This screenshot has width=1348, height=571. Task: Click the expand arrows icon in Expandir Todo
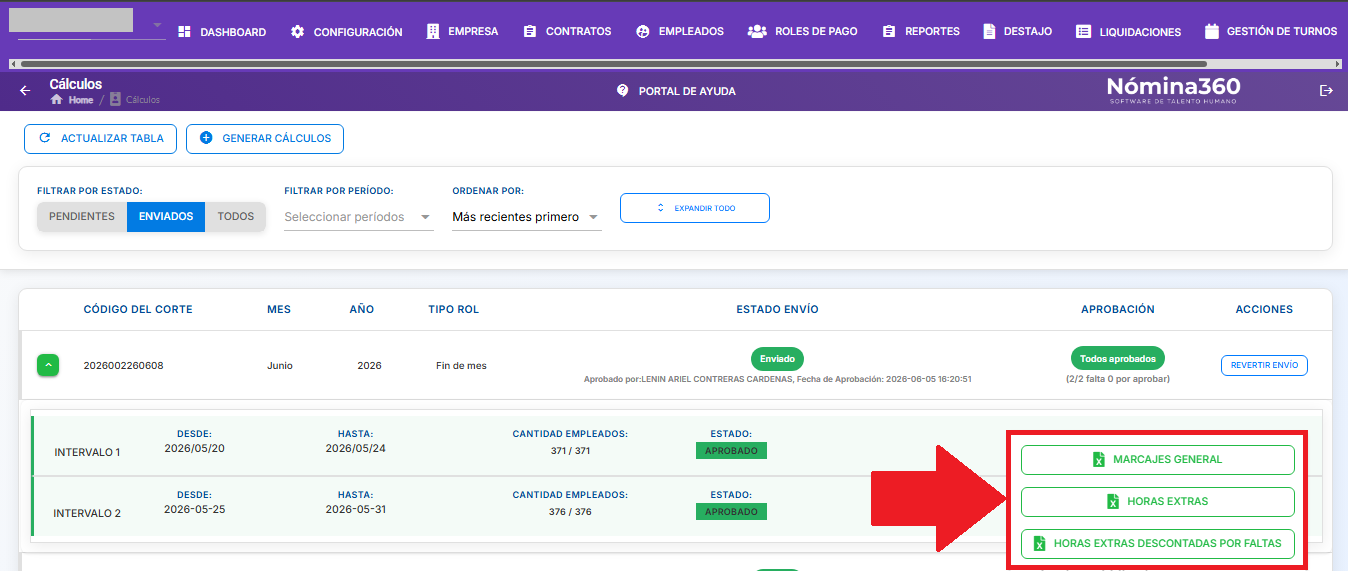click(x=660, y=208)
